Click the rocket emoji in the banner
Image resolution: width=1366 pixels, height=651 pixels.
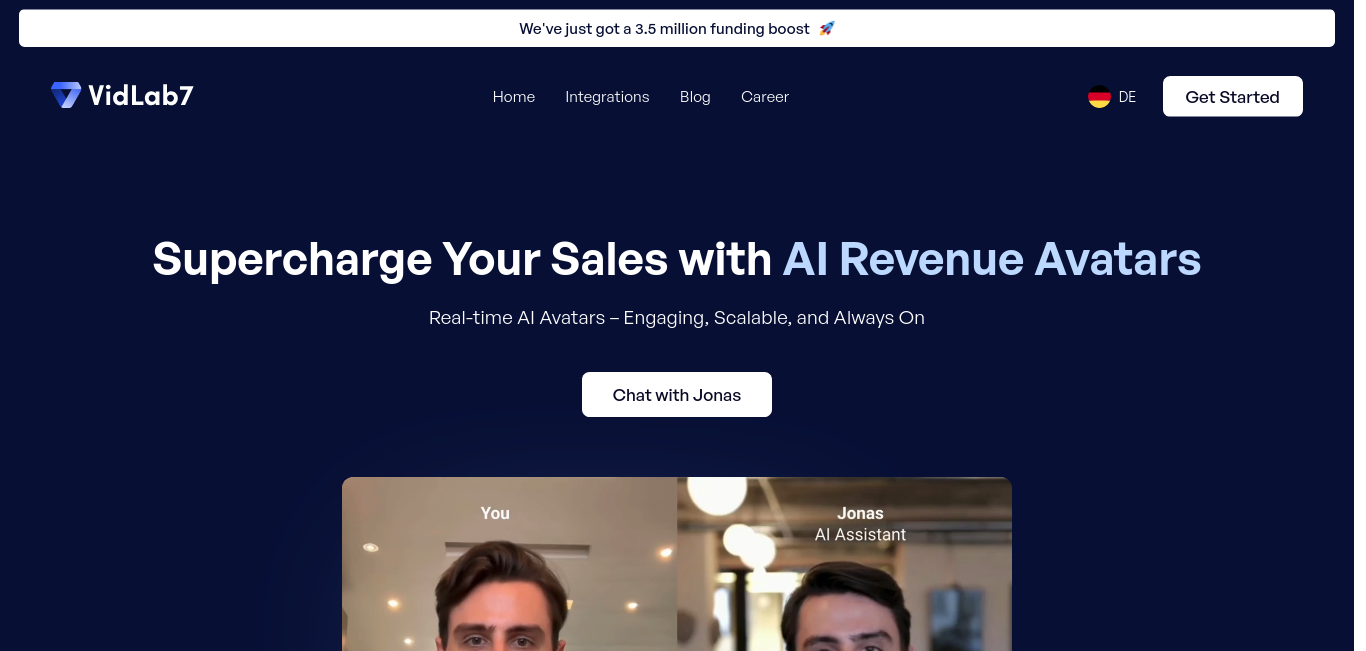point(826,29)
